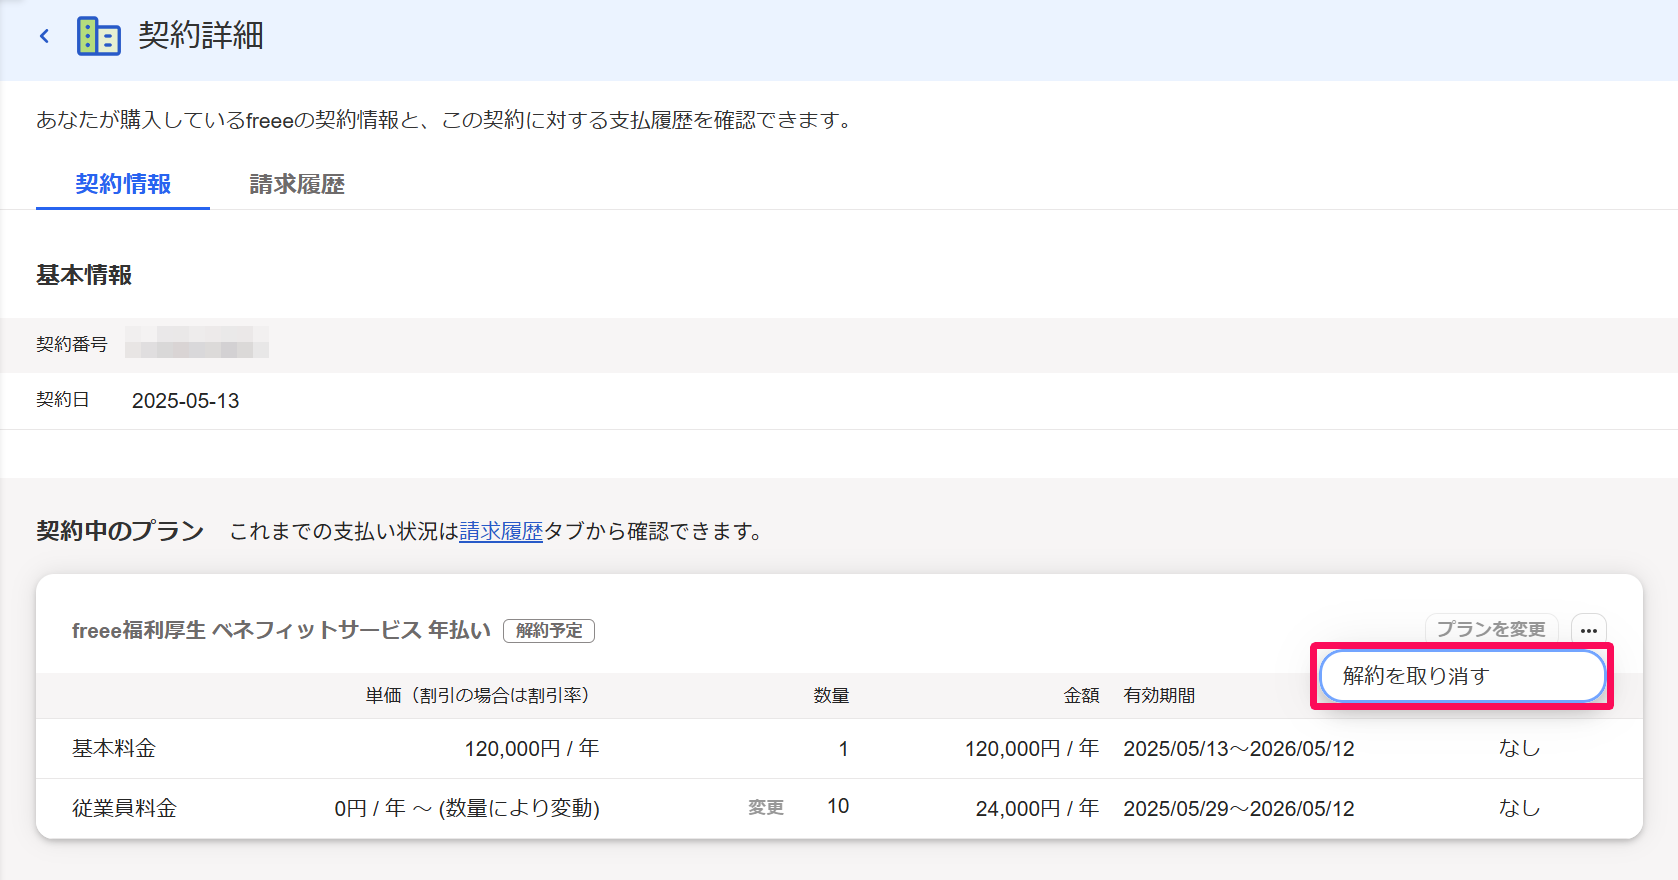The height and width of the screenshot is (880, 1678).
Task: Click quantity 1 in 基本料金 row
Action: (x=843, y=749)
